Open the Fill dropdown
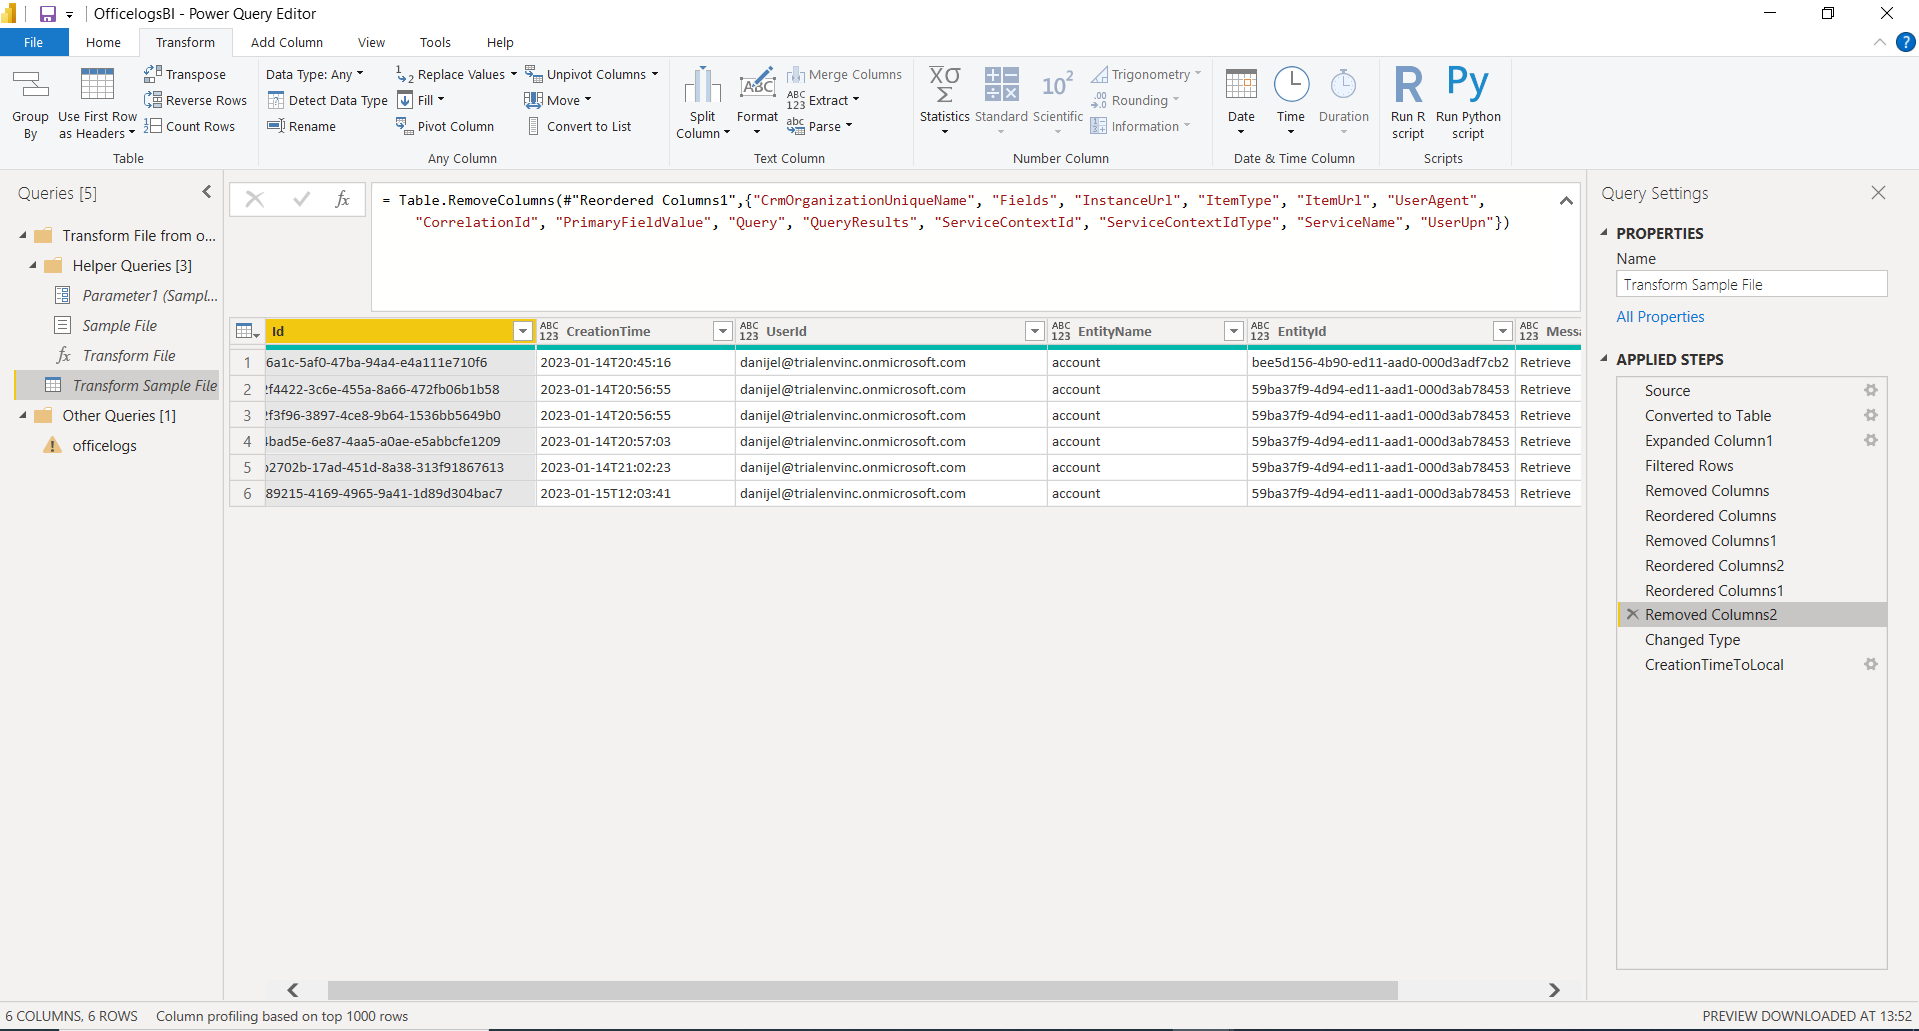Viewport: 1919px width, 1031px height. 420,100
